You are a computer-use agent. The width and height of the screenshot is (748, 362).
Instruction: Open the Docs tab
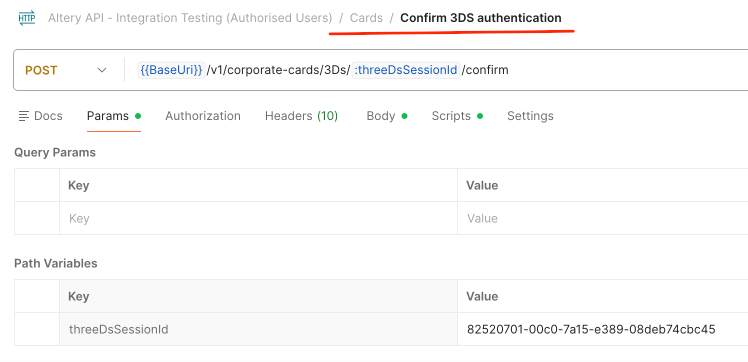(x=41, y=116)
